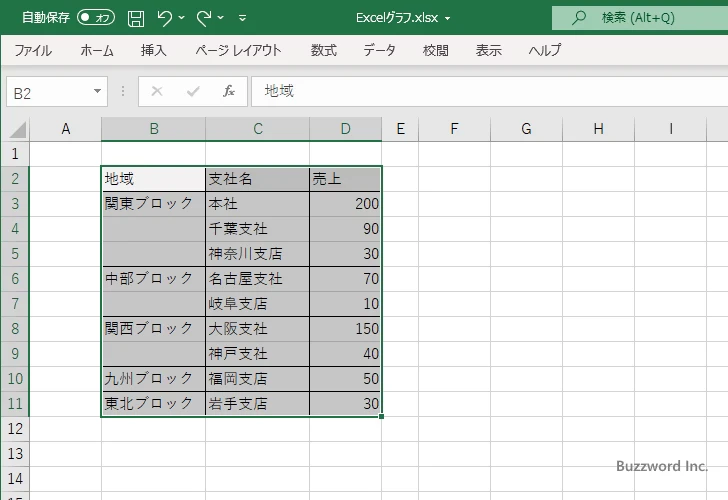
Task: Open the ページ レイアウト ribbon tab
Action: (238, 50)
